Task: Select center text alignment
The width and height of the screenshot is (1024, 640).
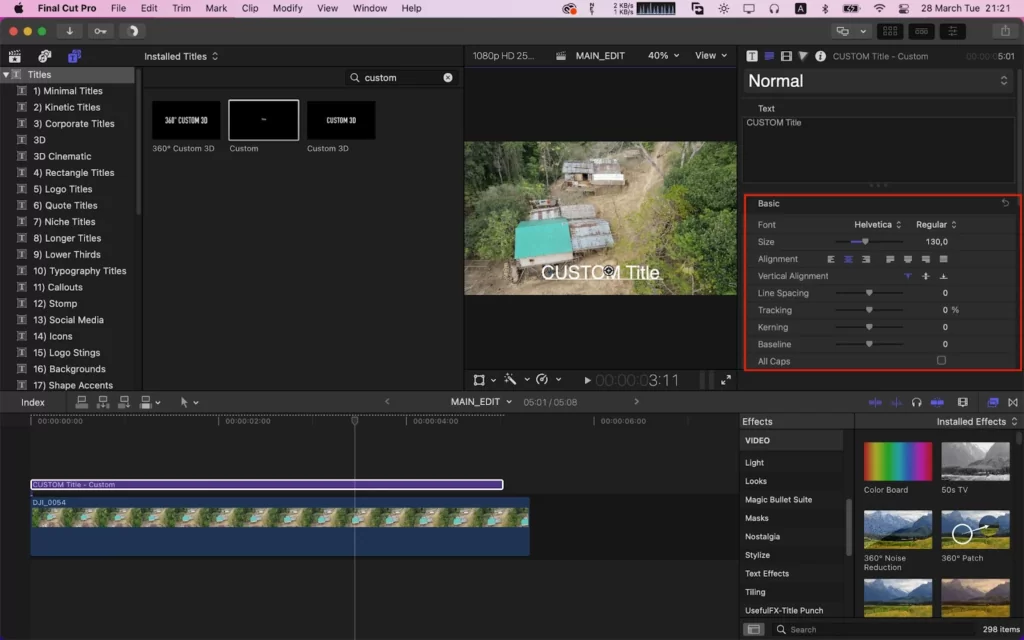Action: click(848, 259)
